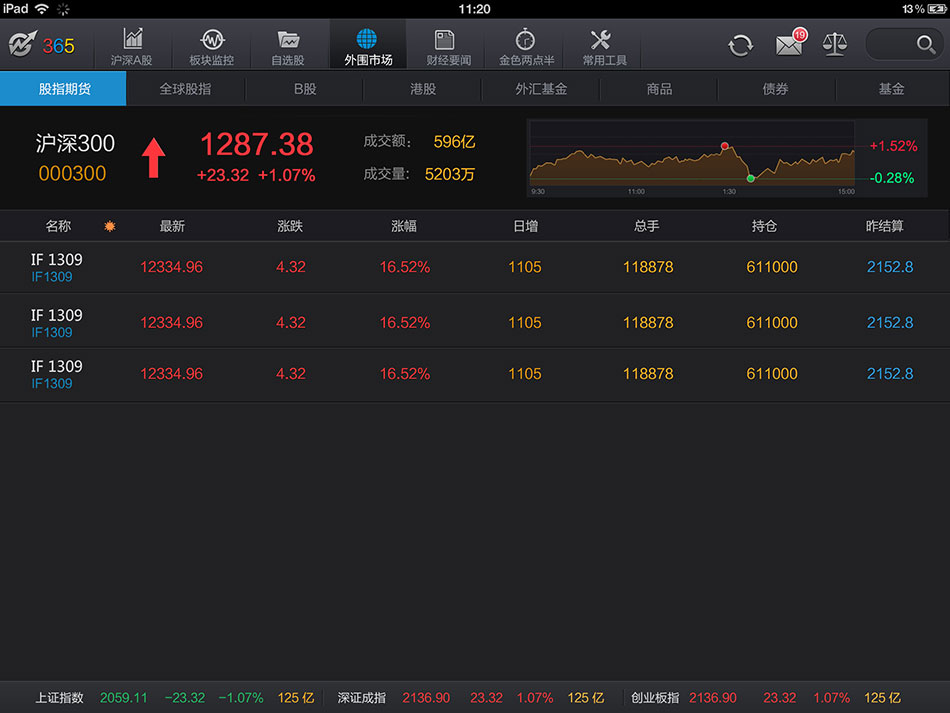Open mail inbox with 19 badge

(x=790, y=43)
